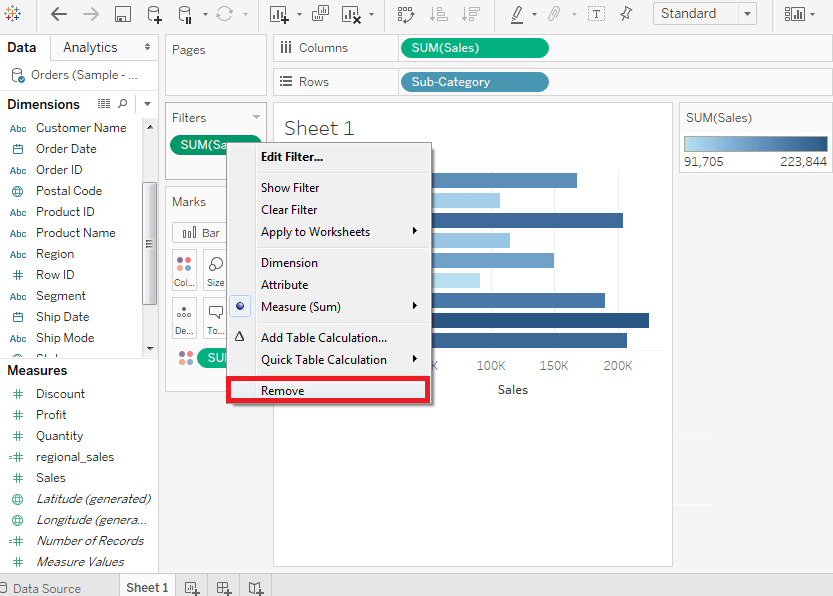Click the view data grid icon in Dimensions
833x596 pixels.
pos(104,104)
